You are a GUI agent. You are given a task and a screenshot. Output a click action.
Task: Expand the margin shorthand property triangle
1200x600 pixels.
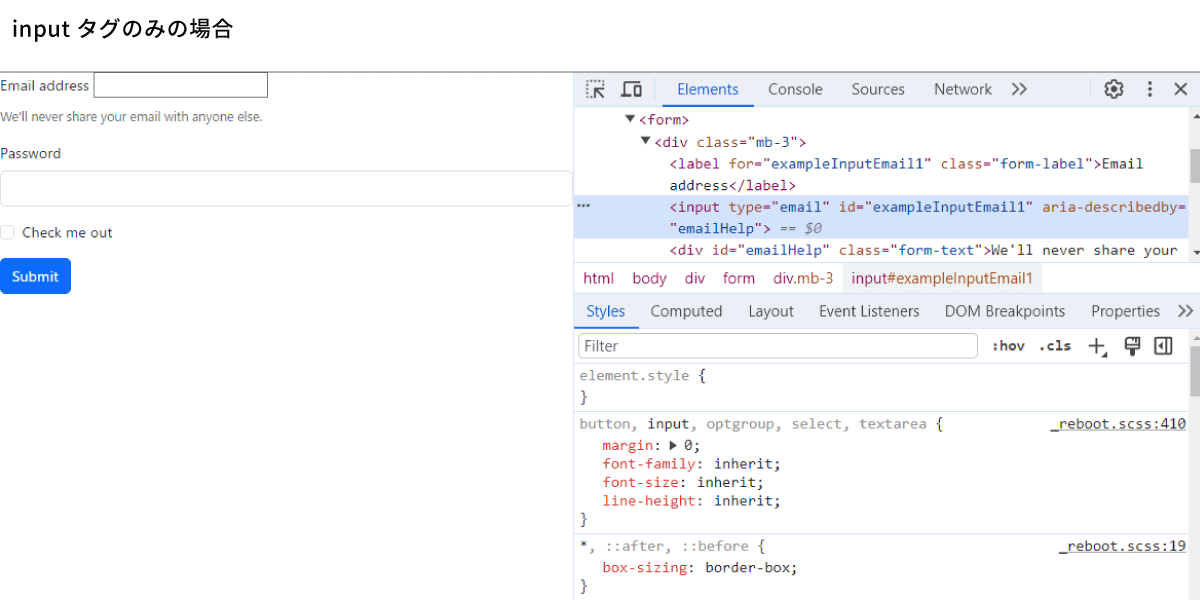tap(673, 445)
